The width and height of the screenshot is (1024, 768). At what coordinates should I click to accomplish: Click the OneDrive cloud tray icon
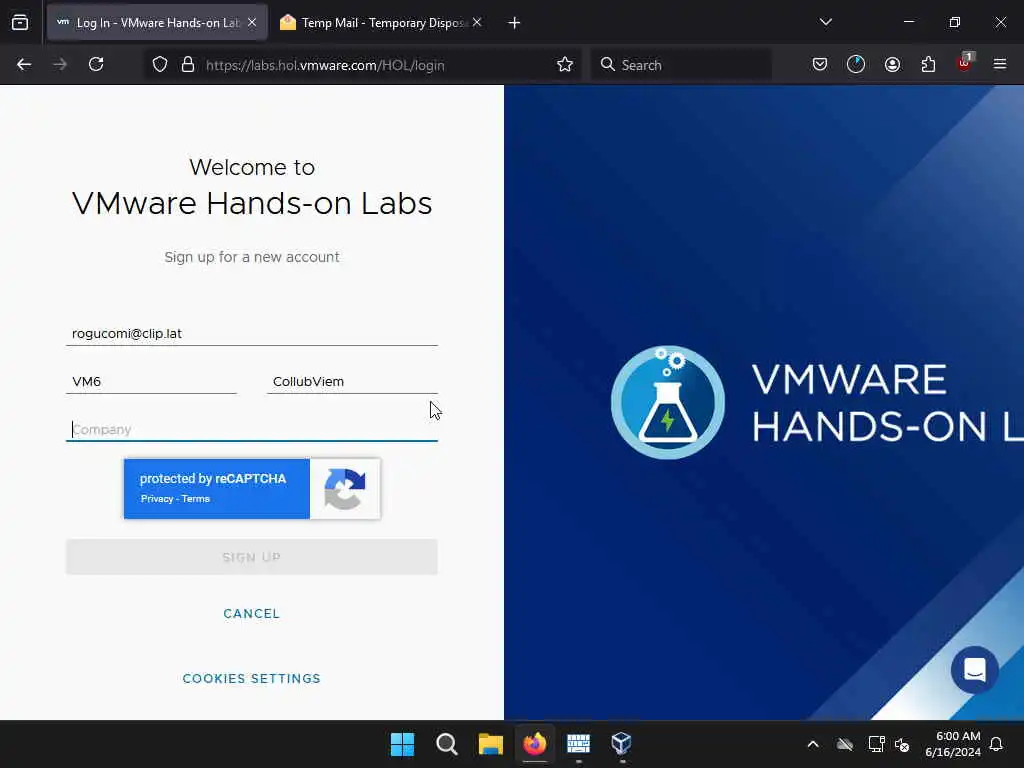click(x=845, y=744)
